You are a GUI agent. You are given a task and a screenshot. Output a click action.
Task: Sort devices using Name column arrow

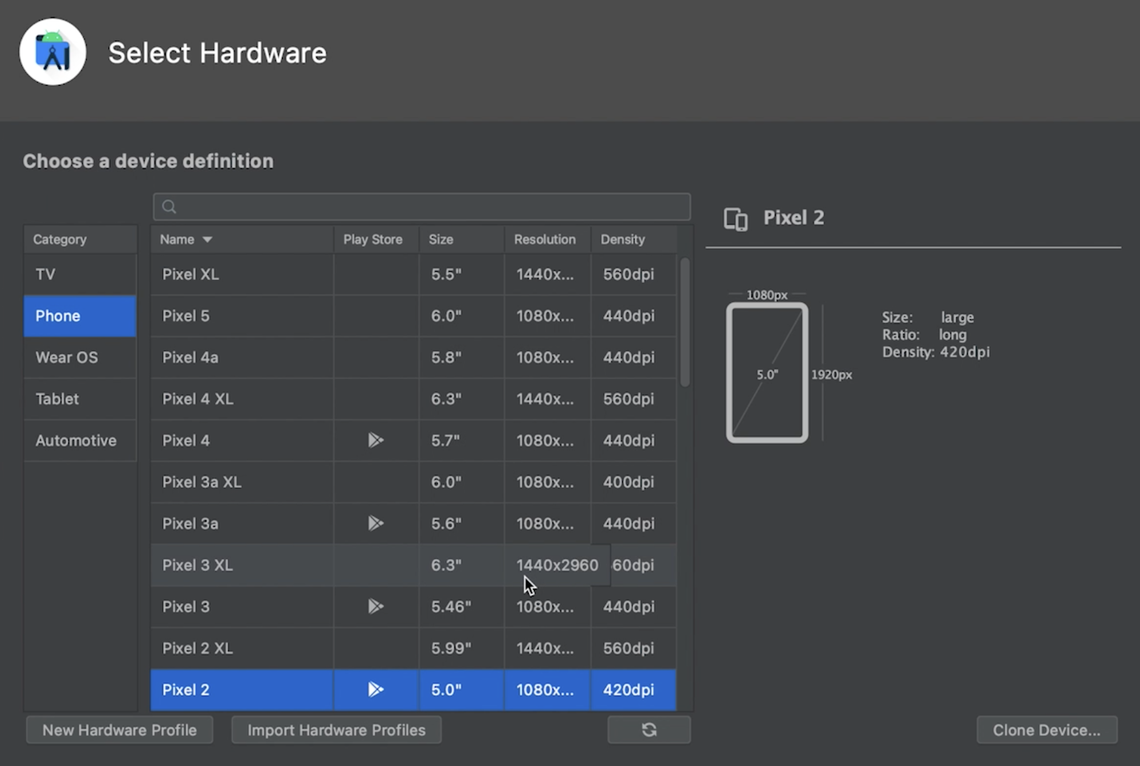(207, 239)
